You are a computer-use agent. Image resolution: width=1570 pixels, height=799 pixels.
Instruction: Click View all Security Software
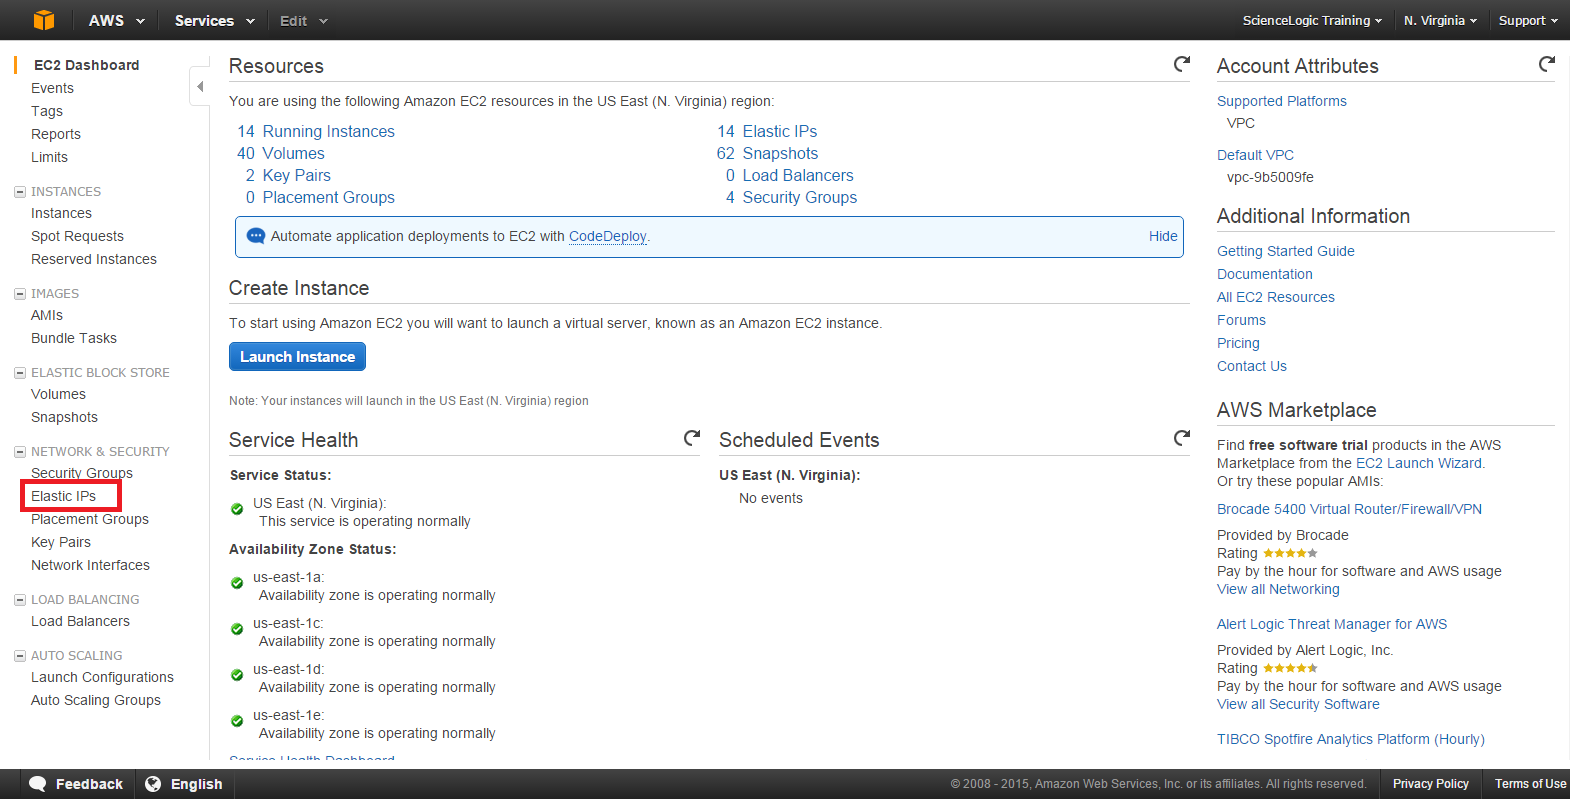1298,704
